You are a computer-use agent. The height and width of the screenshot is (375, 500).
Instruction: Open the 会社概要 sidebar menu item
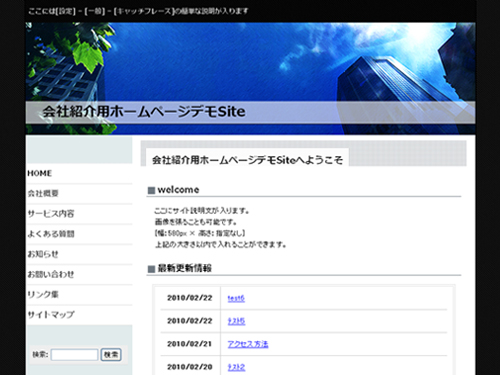coord(43,193)
